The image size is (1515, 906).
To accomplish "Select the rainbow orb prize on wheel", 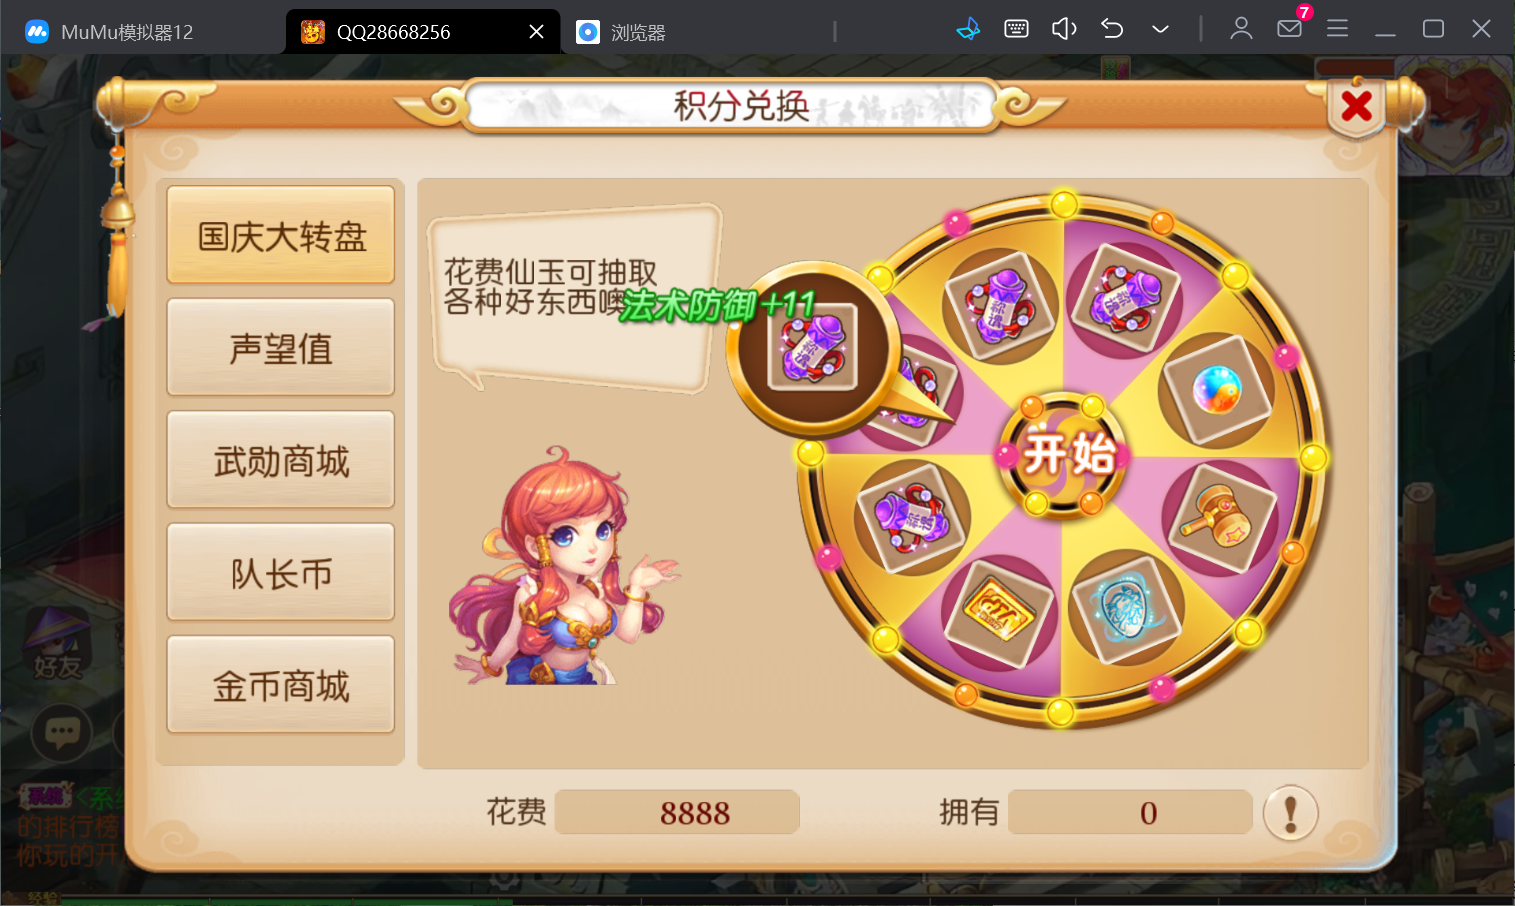I will (1216, 390).
